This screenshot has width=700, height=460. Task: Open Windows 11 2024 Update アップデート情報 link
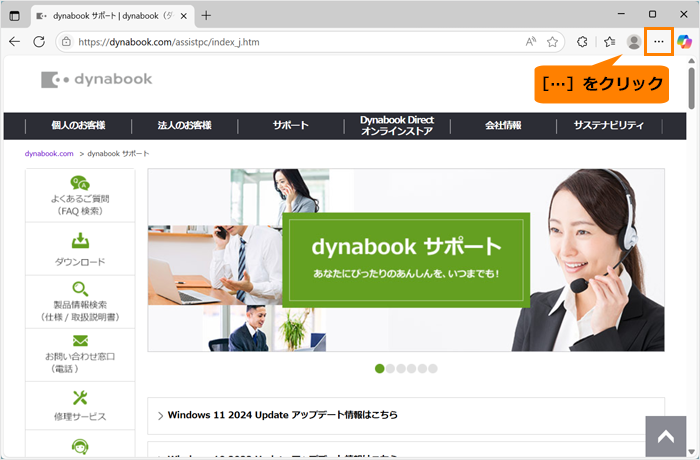283,415
